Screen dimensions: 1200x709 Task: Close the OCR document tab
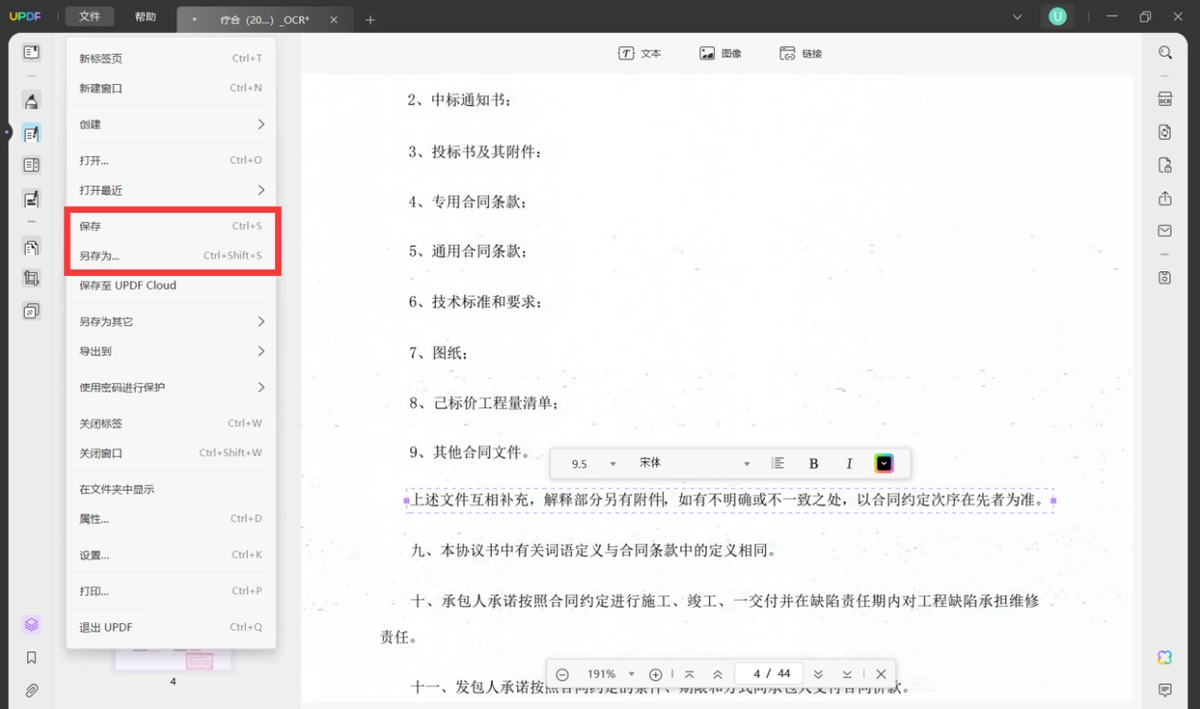click(x=334, y=19)
